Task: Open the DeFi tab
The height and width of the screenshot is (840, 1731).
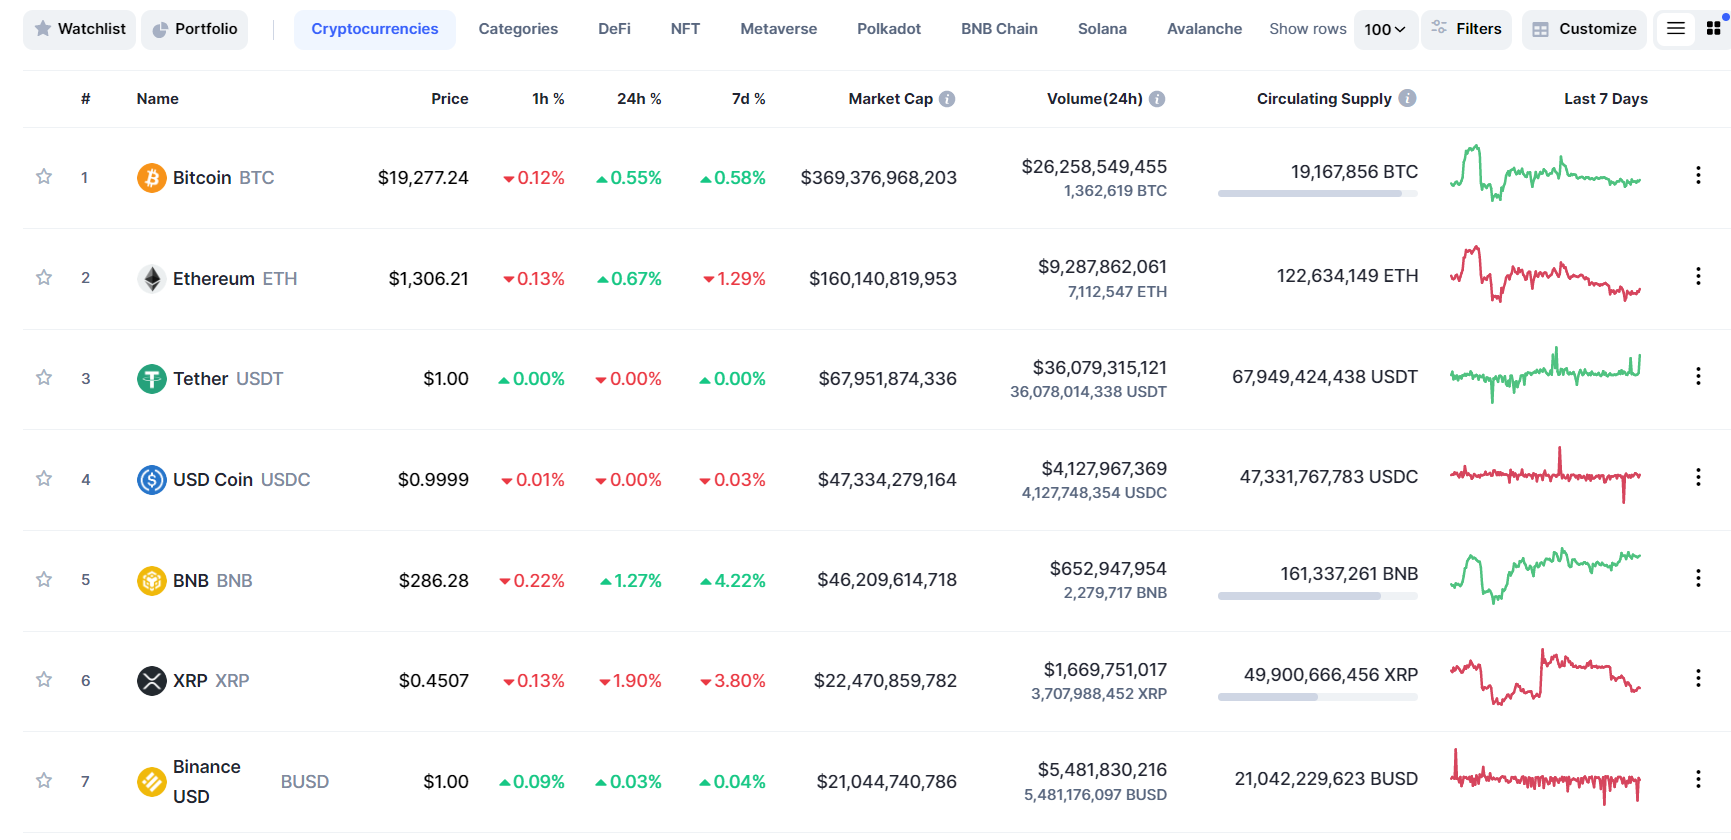Action: (x=614, y=29)
